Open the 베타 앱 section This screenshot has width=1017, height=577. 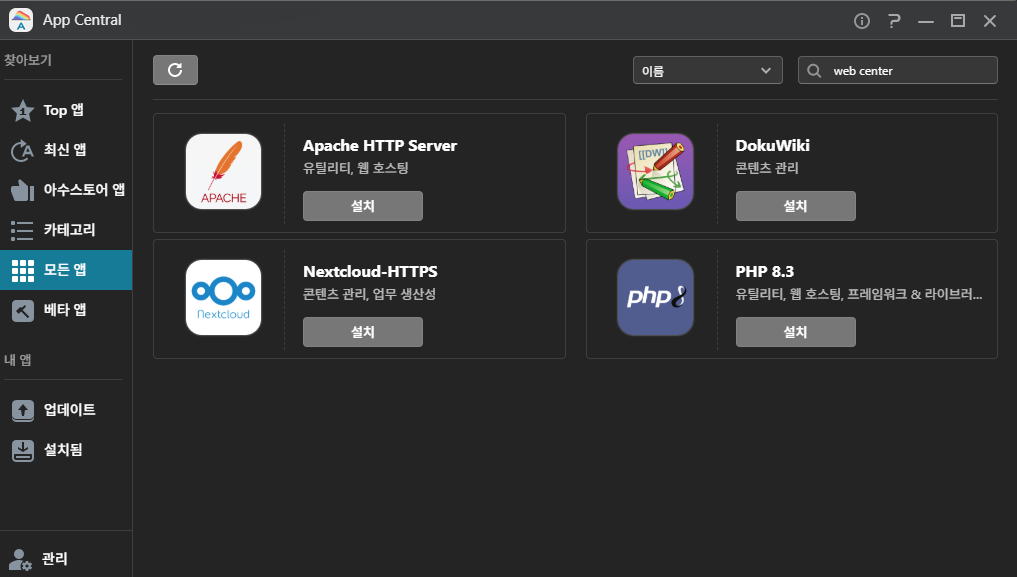pos(66,310)
